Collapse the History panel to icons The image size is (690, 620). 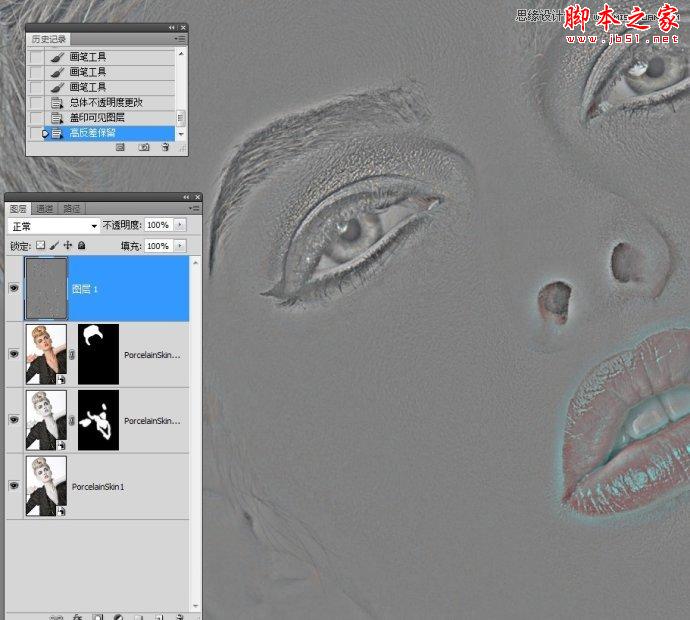172,27
